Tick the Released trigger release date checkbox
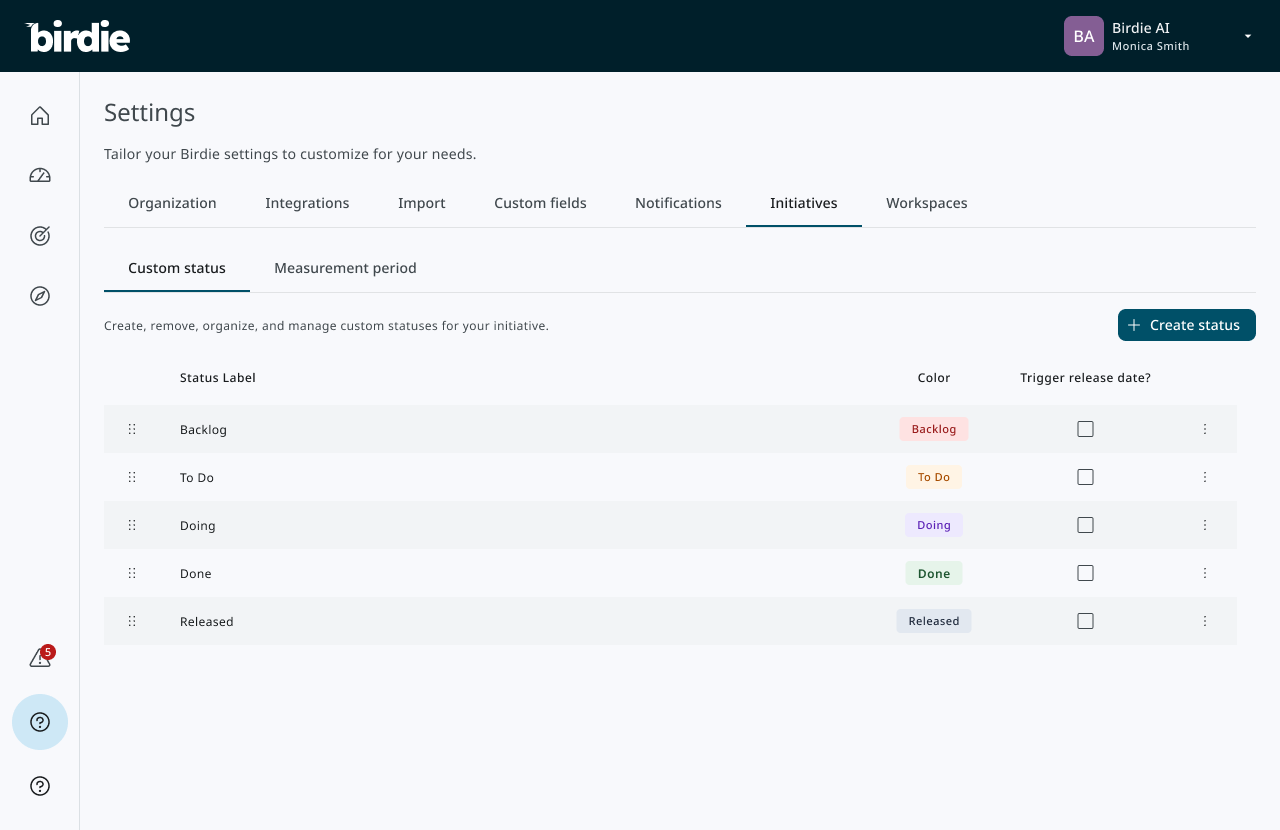Screen dimensions: 1280x830 1085,621
